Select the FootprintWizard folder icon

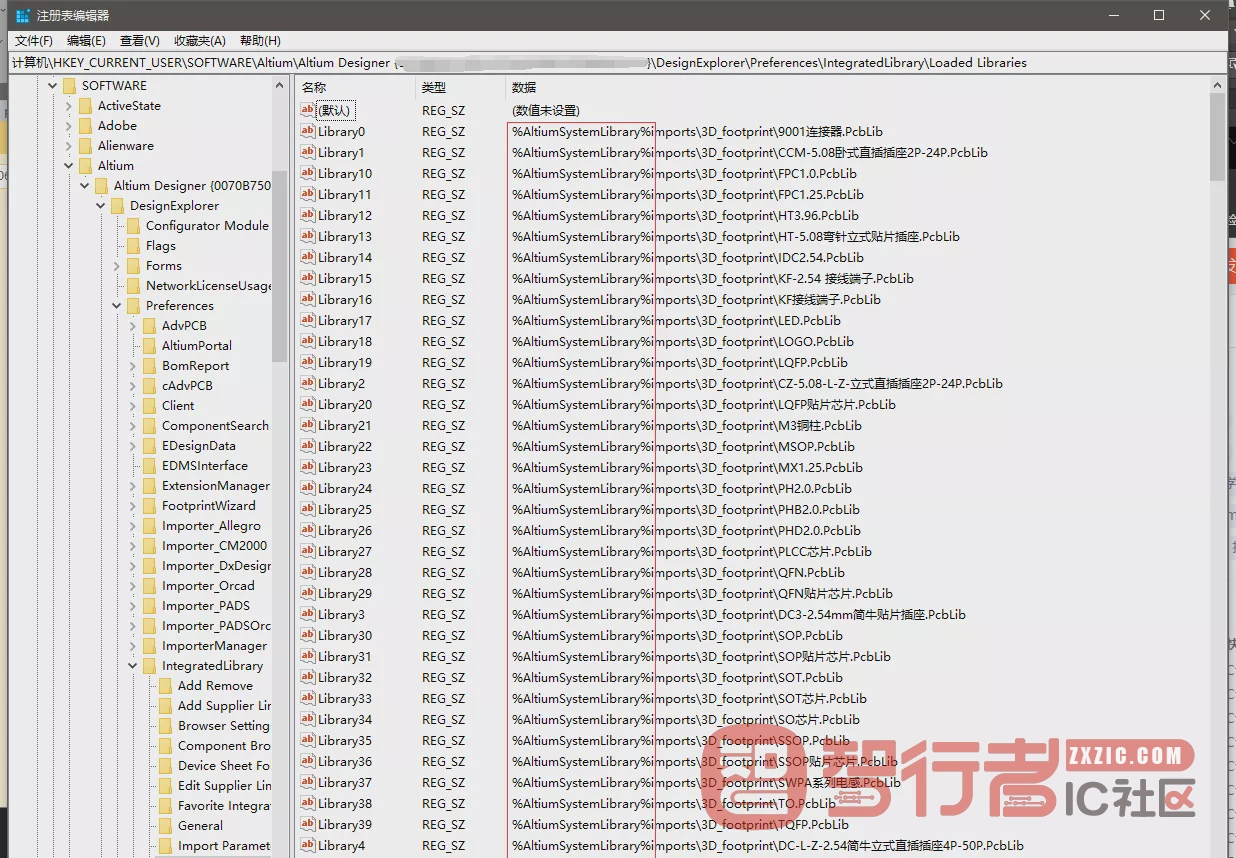(150, 506)
